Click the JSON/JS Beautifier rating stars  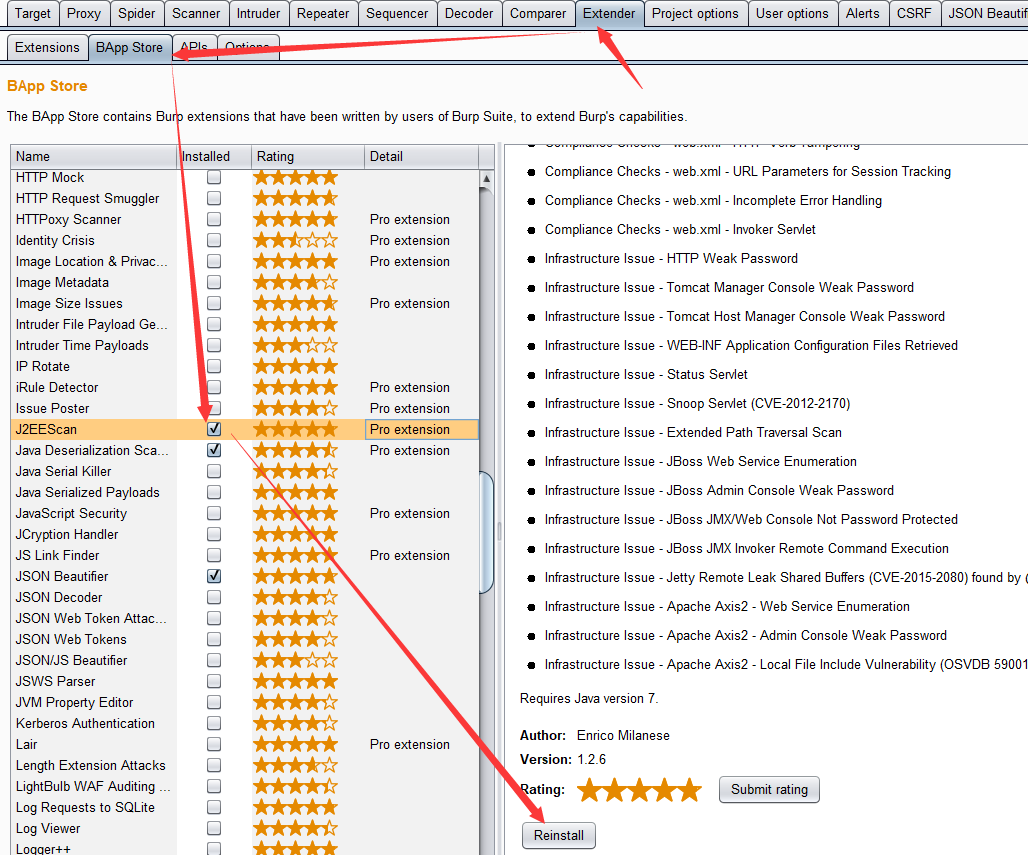(x=296, y=660)
